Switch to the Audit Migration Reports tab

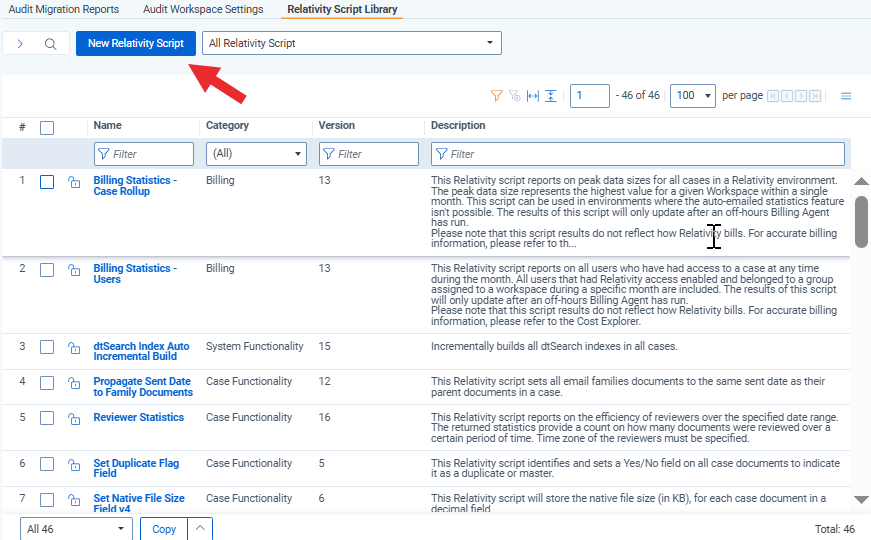pos(63,9)
